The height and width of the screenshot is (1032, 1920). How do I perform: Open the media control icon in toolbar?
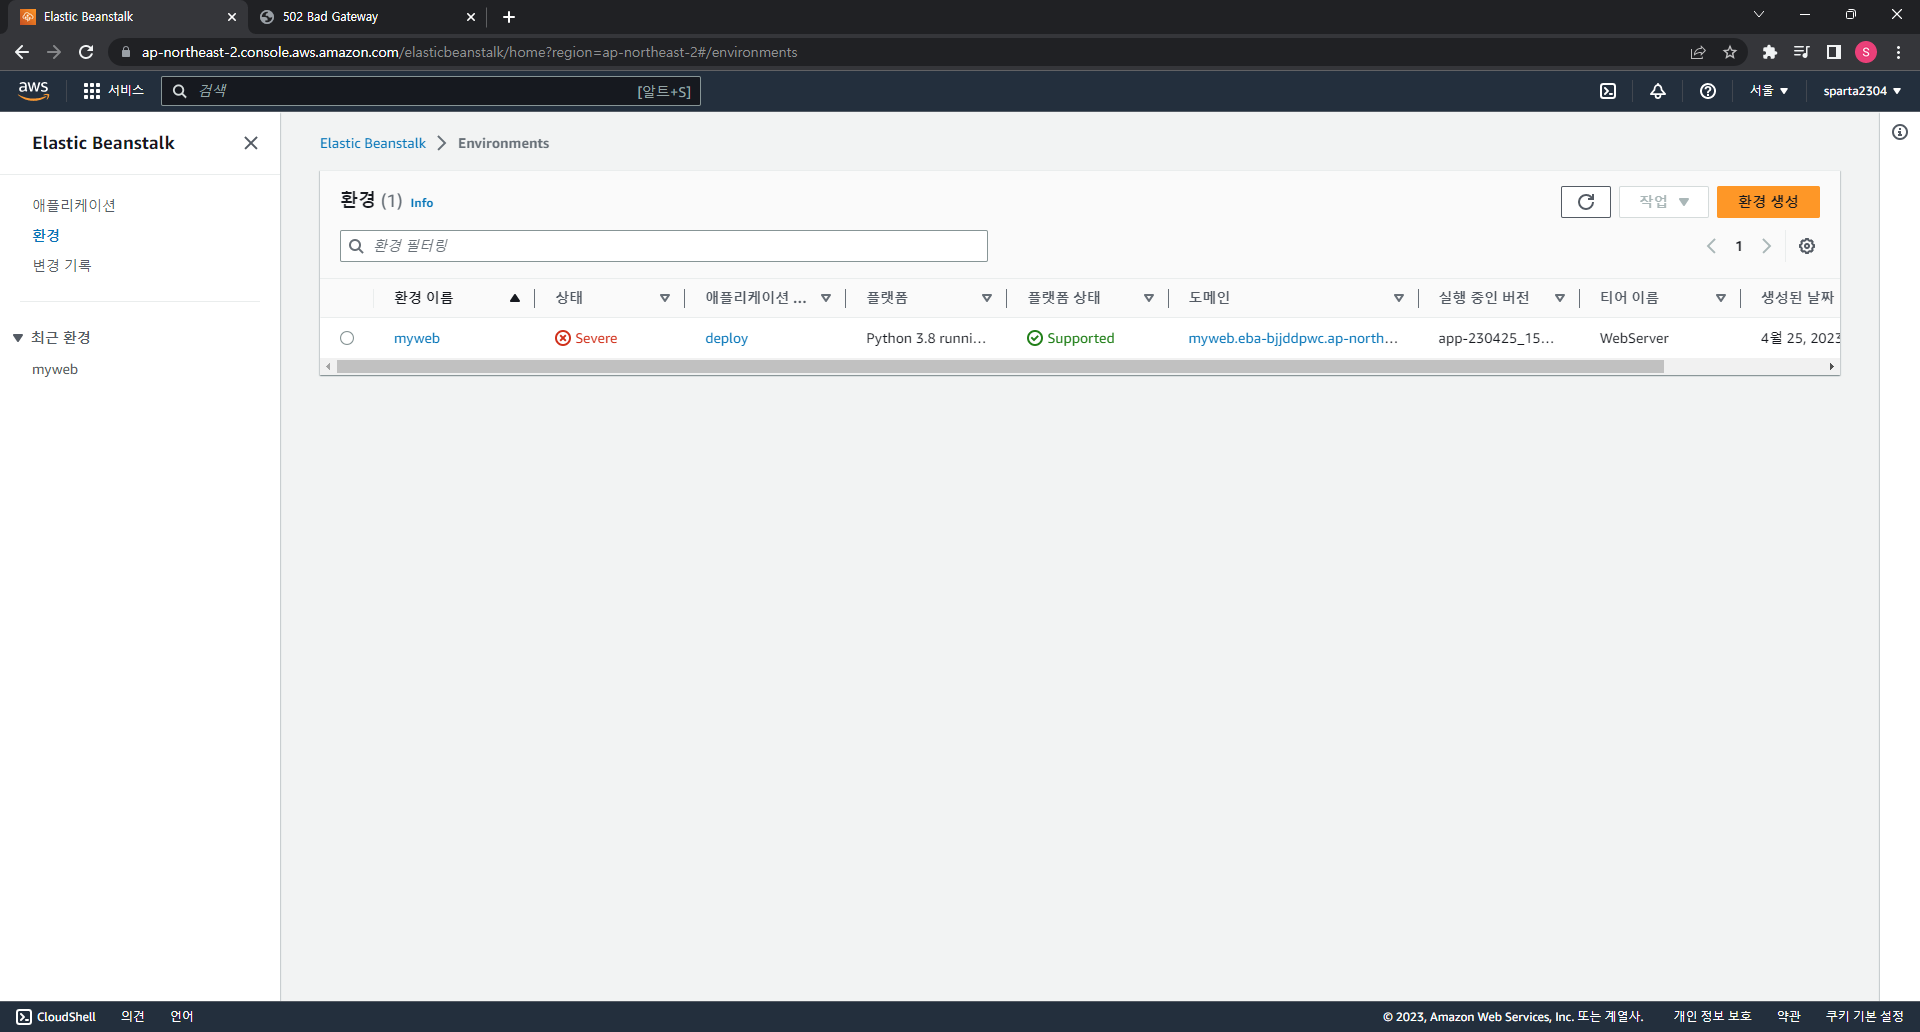(1802, 52)
